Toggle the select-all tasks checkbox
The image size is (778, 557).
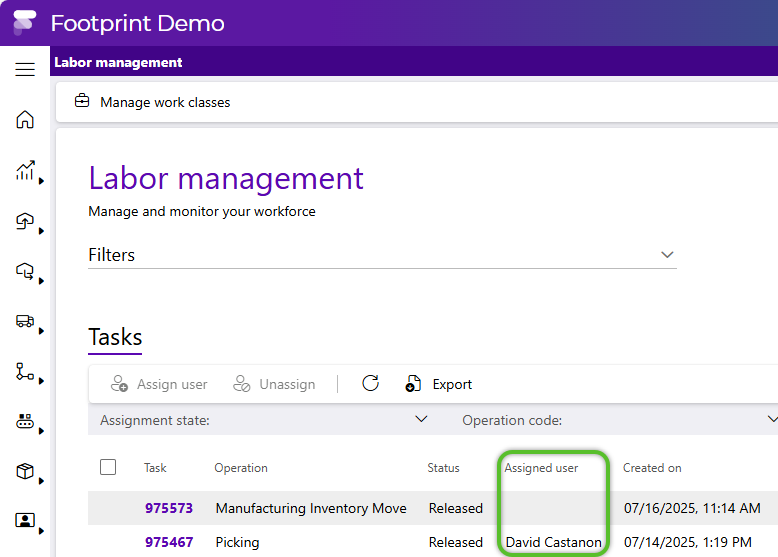(108, 467)
